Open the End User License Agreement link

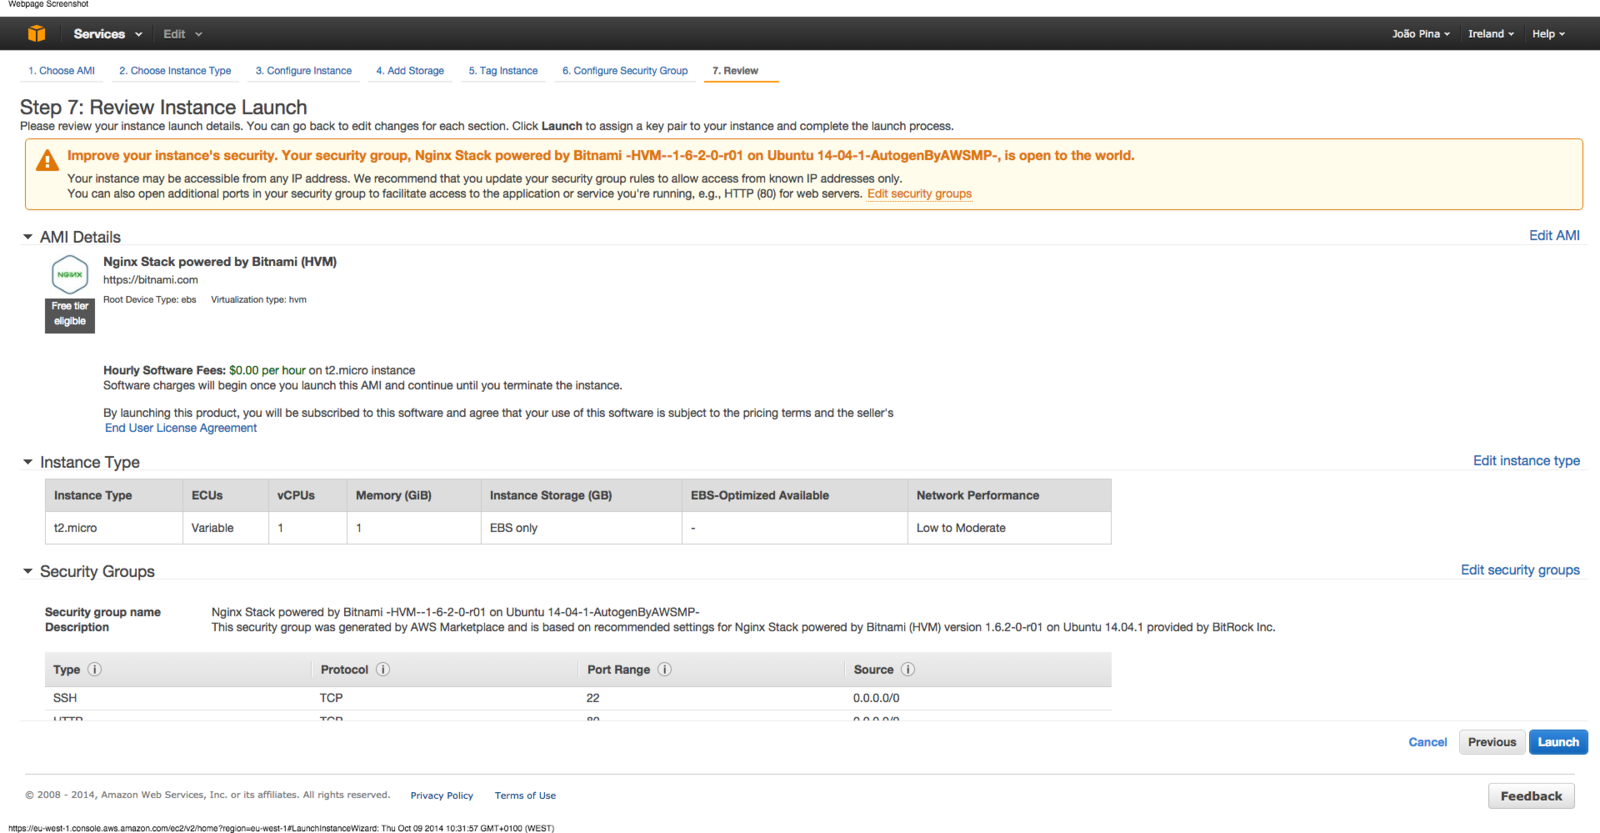click(181, 428)
